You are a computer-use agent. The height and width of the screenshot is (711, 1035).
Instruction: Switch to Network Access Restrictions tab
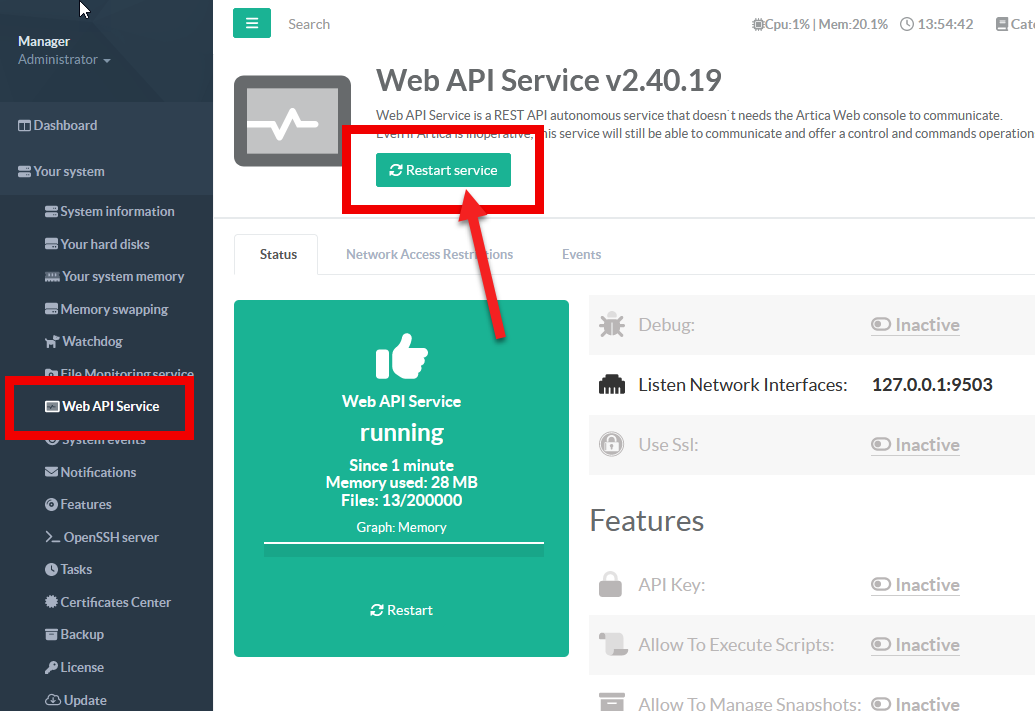pos(429,255)
